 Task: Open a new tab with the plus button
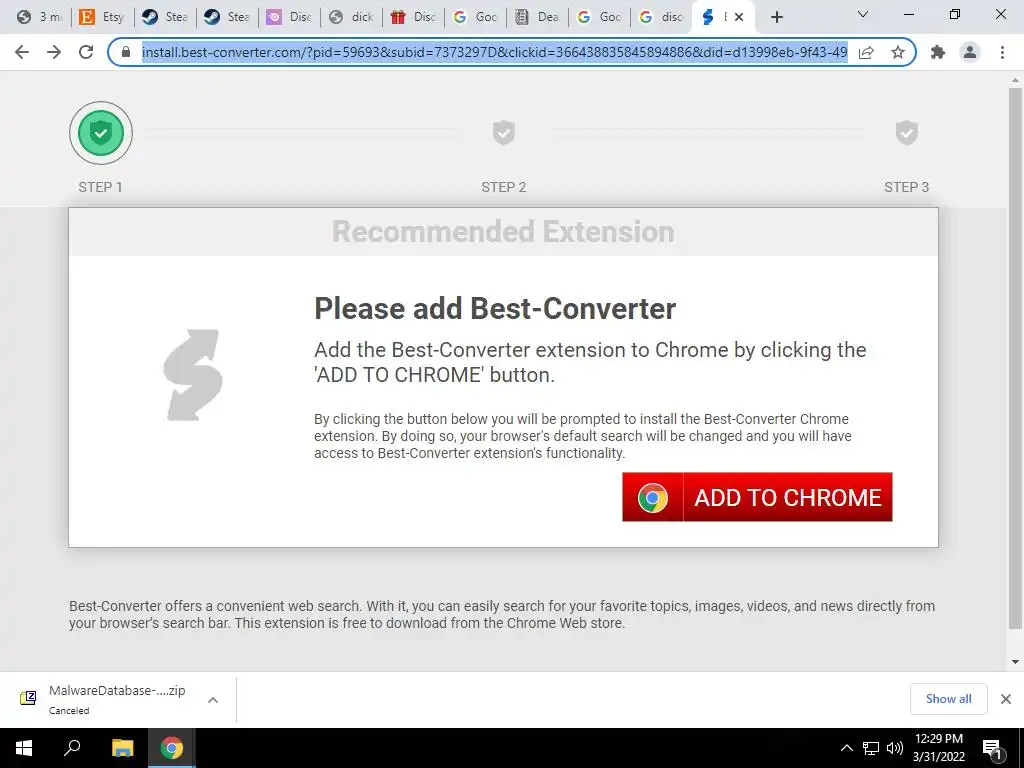coord(776,17)
